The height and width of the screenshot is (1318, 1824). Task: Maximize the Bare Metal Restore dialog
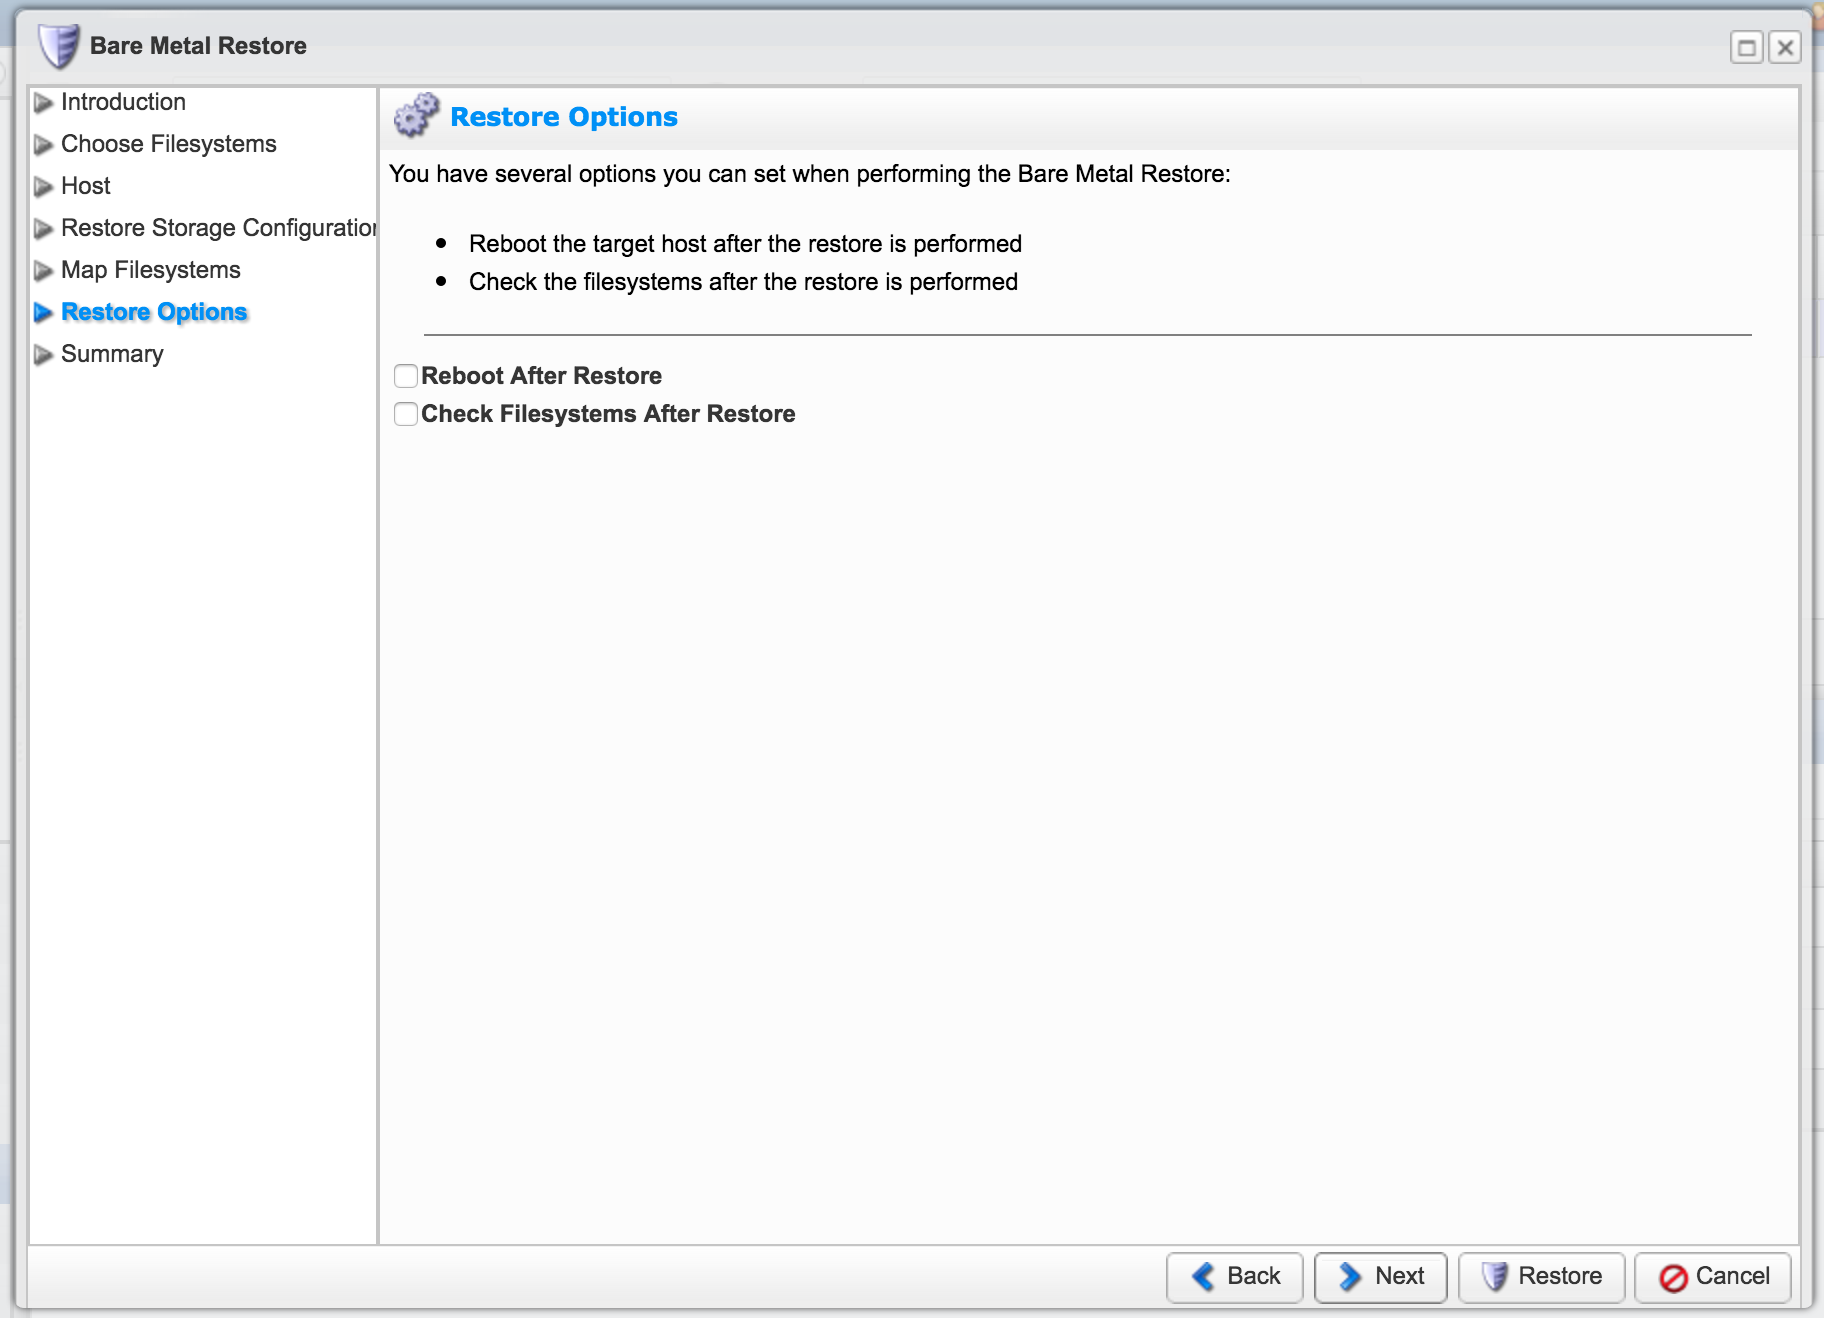pos(1746,47)
